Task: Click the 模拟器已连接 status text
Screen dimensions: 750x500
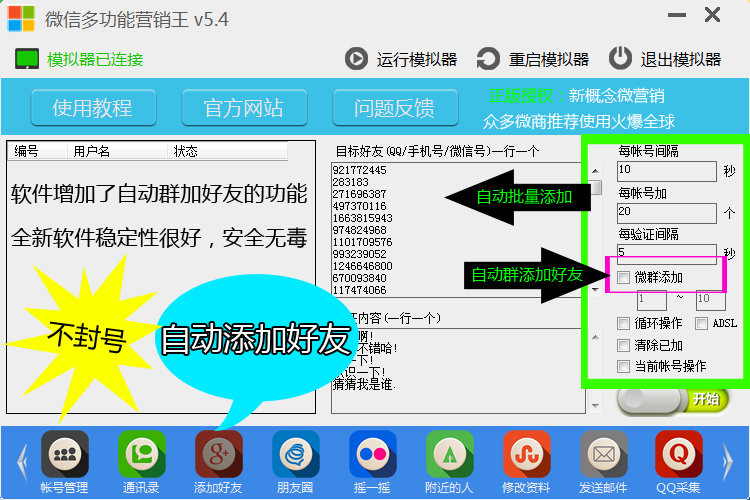Action: click(x=95, y=59)
